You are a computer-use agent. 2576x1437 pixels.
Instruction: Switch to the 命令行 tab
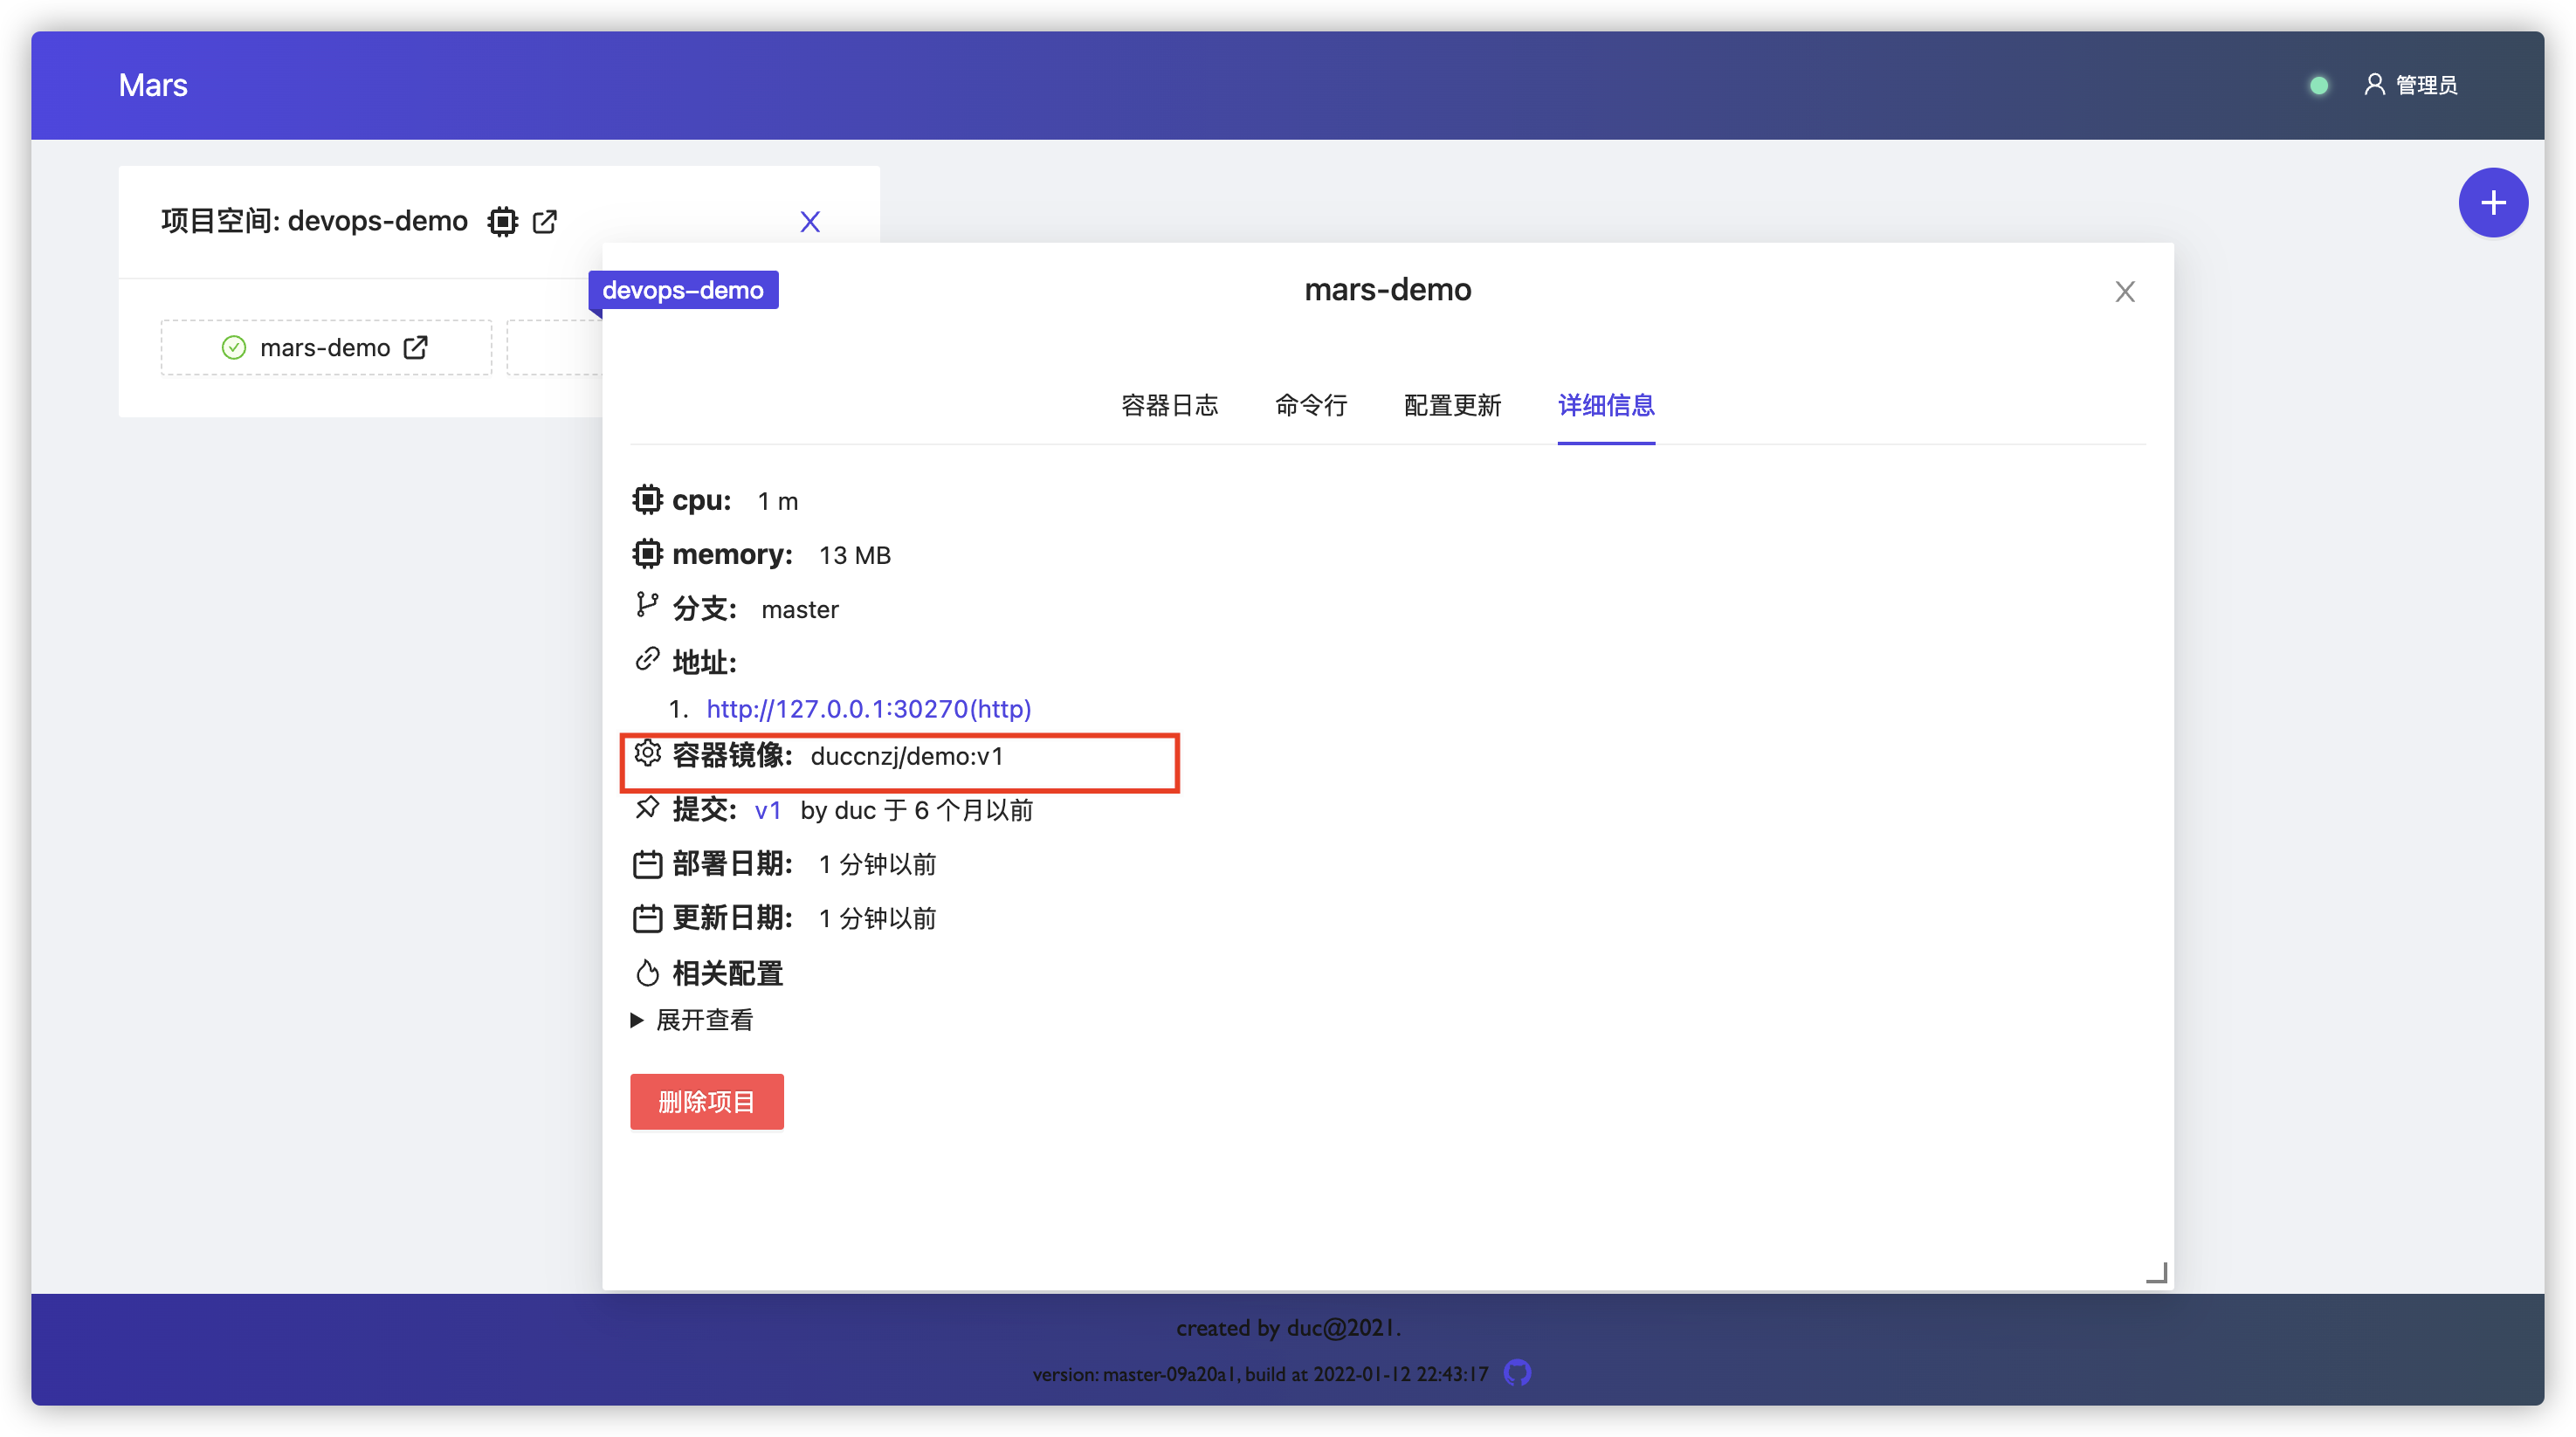click(1311, 405)
